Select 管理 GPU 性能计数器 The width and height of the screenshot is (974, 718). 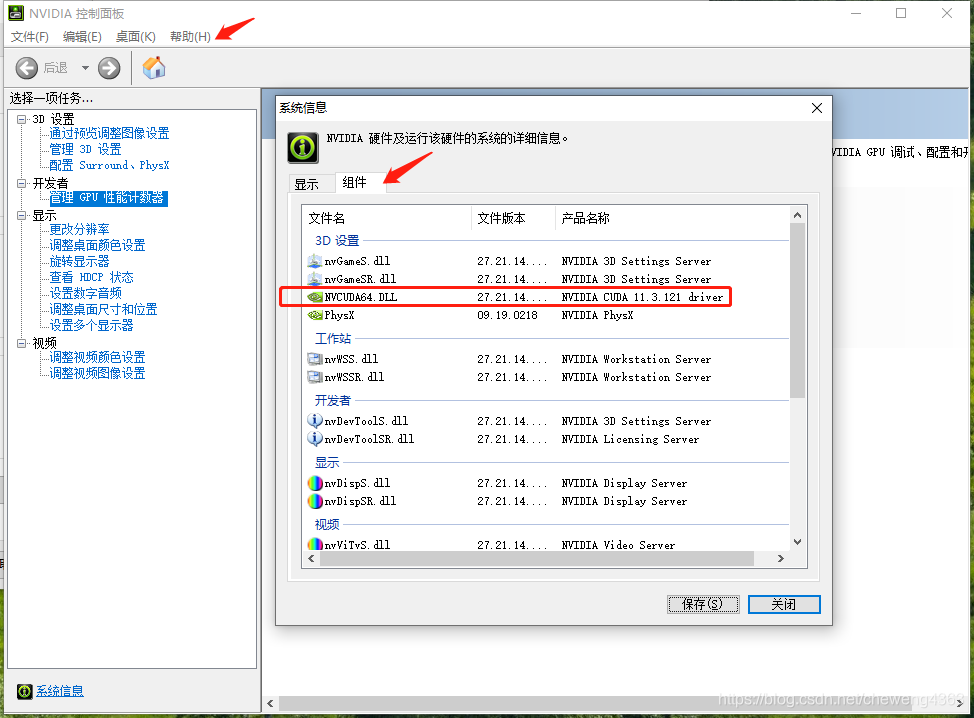pos(107,198)
